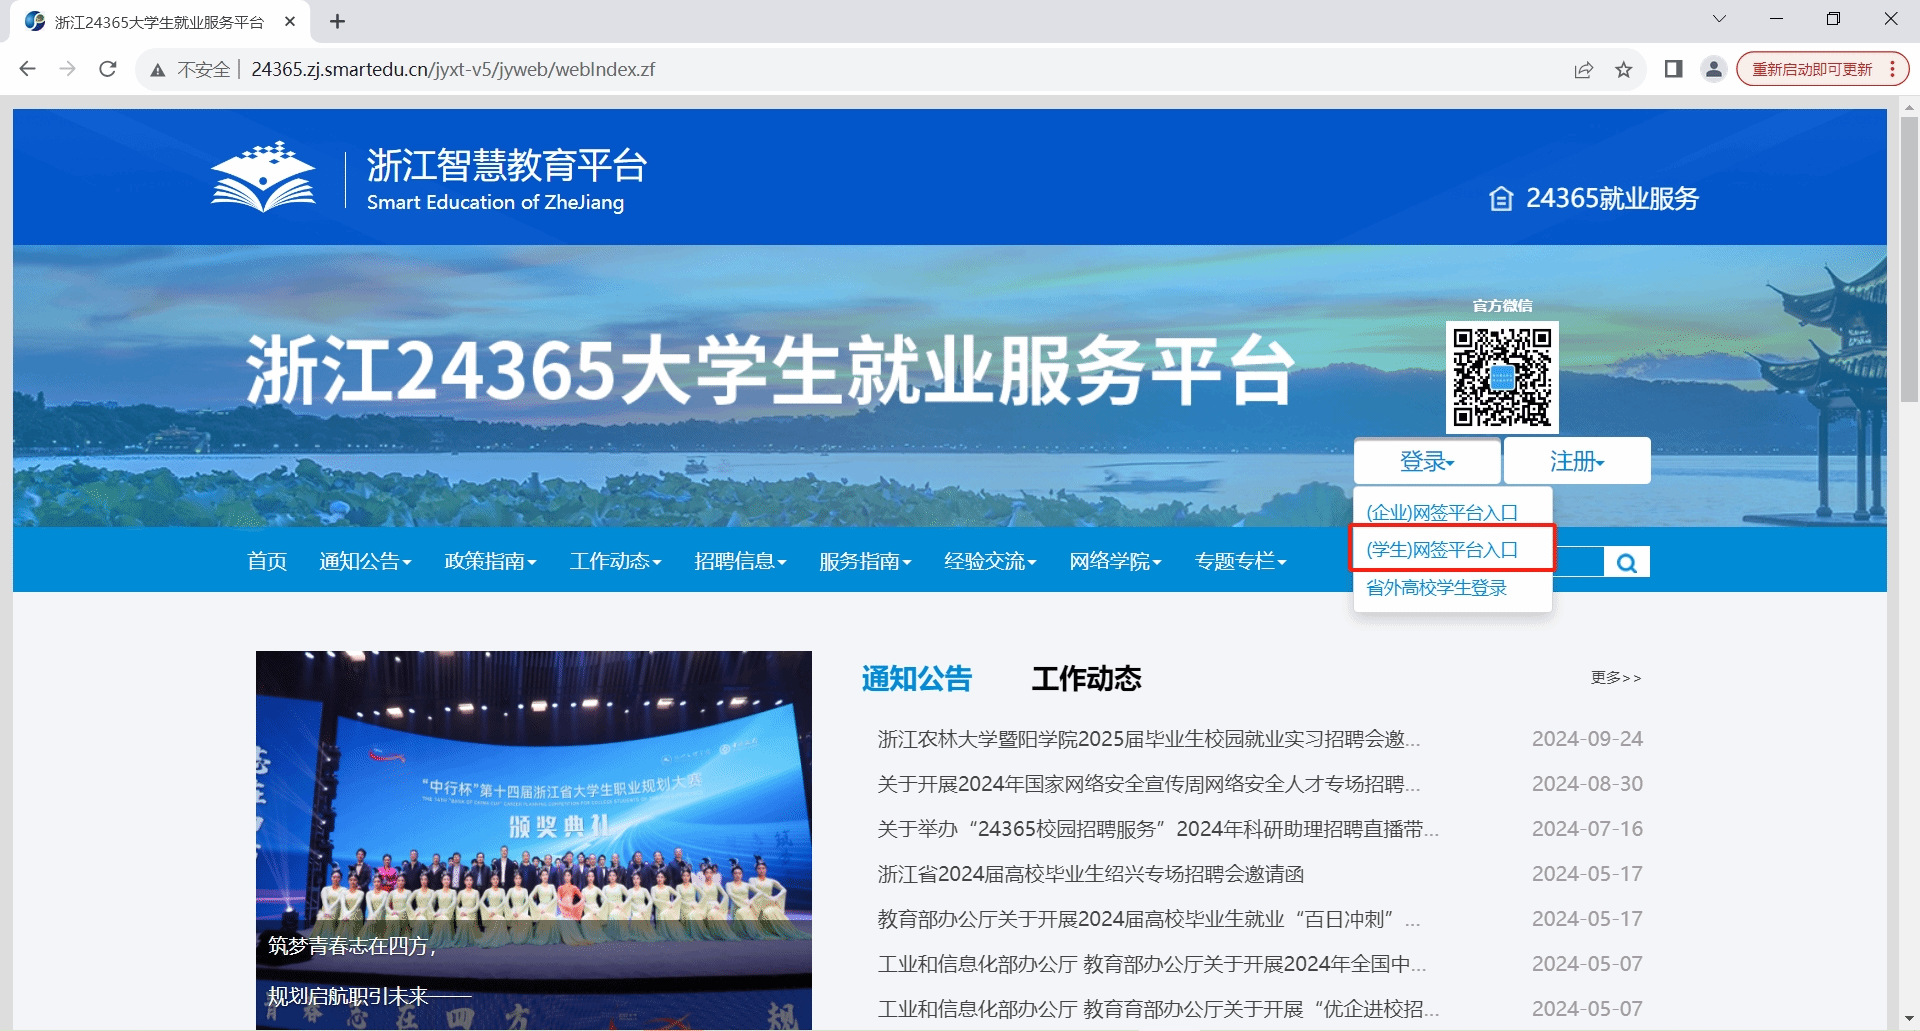The image size is (1920, 1031).
Task: Switch to the 工作动态 tab
Action: [x=1086, y=679]
